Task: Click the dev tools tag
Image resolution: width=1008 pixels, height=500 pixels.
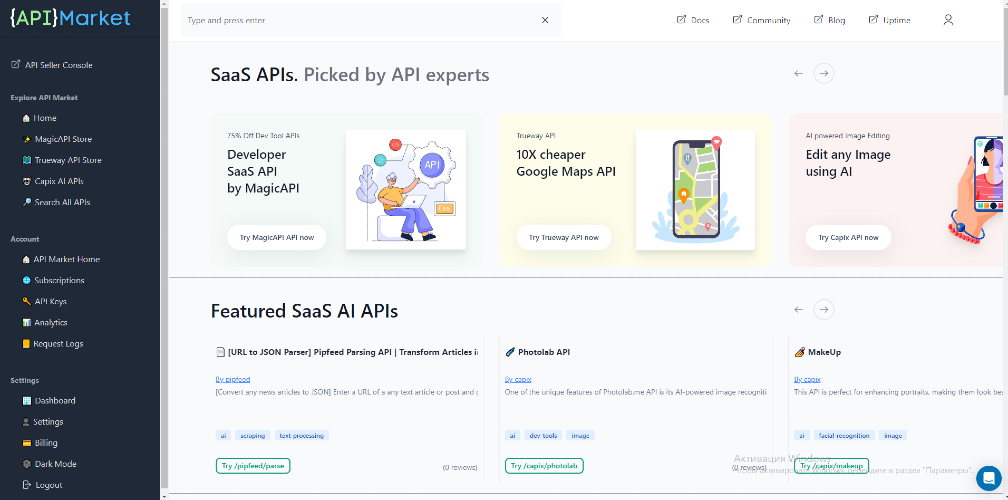Action: click(543, 436)
